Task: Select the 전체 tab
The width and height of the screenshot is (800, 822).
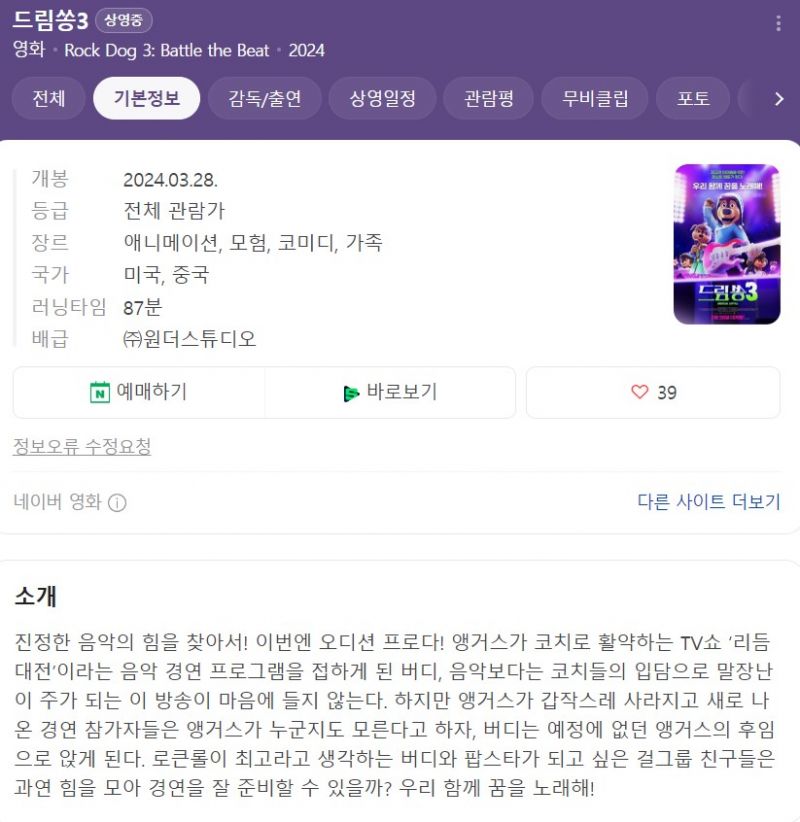Action: (48, 98)
